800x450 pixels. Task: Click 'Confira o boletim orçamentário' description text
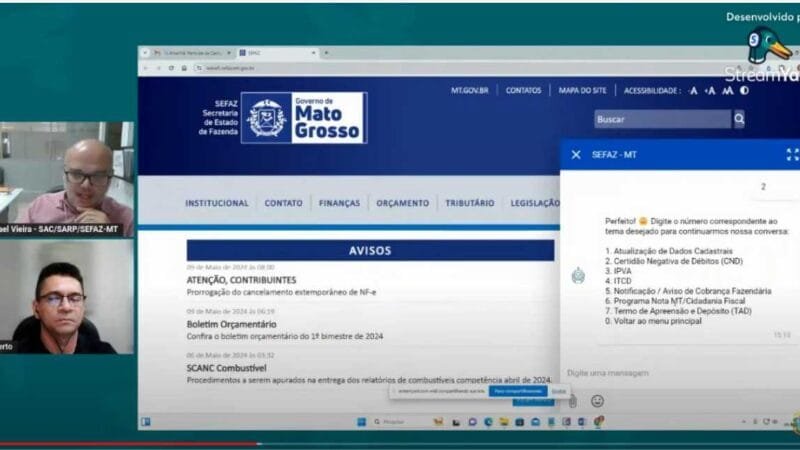click(285, 336)
